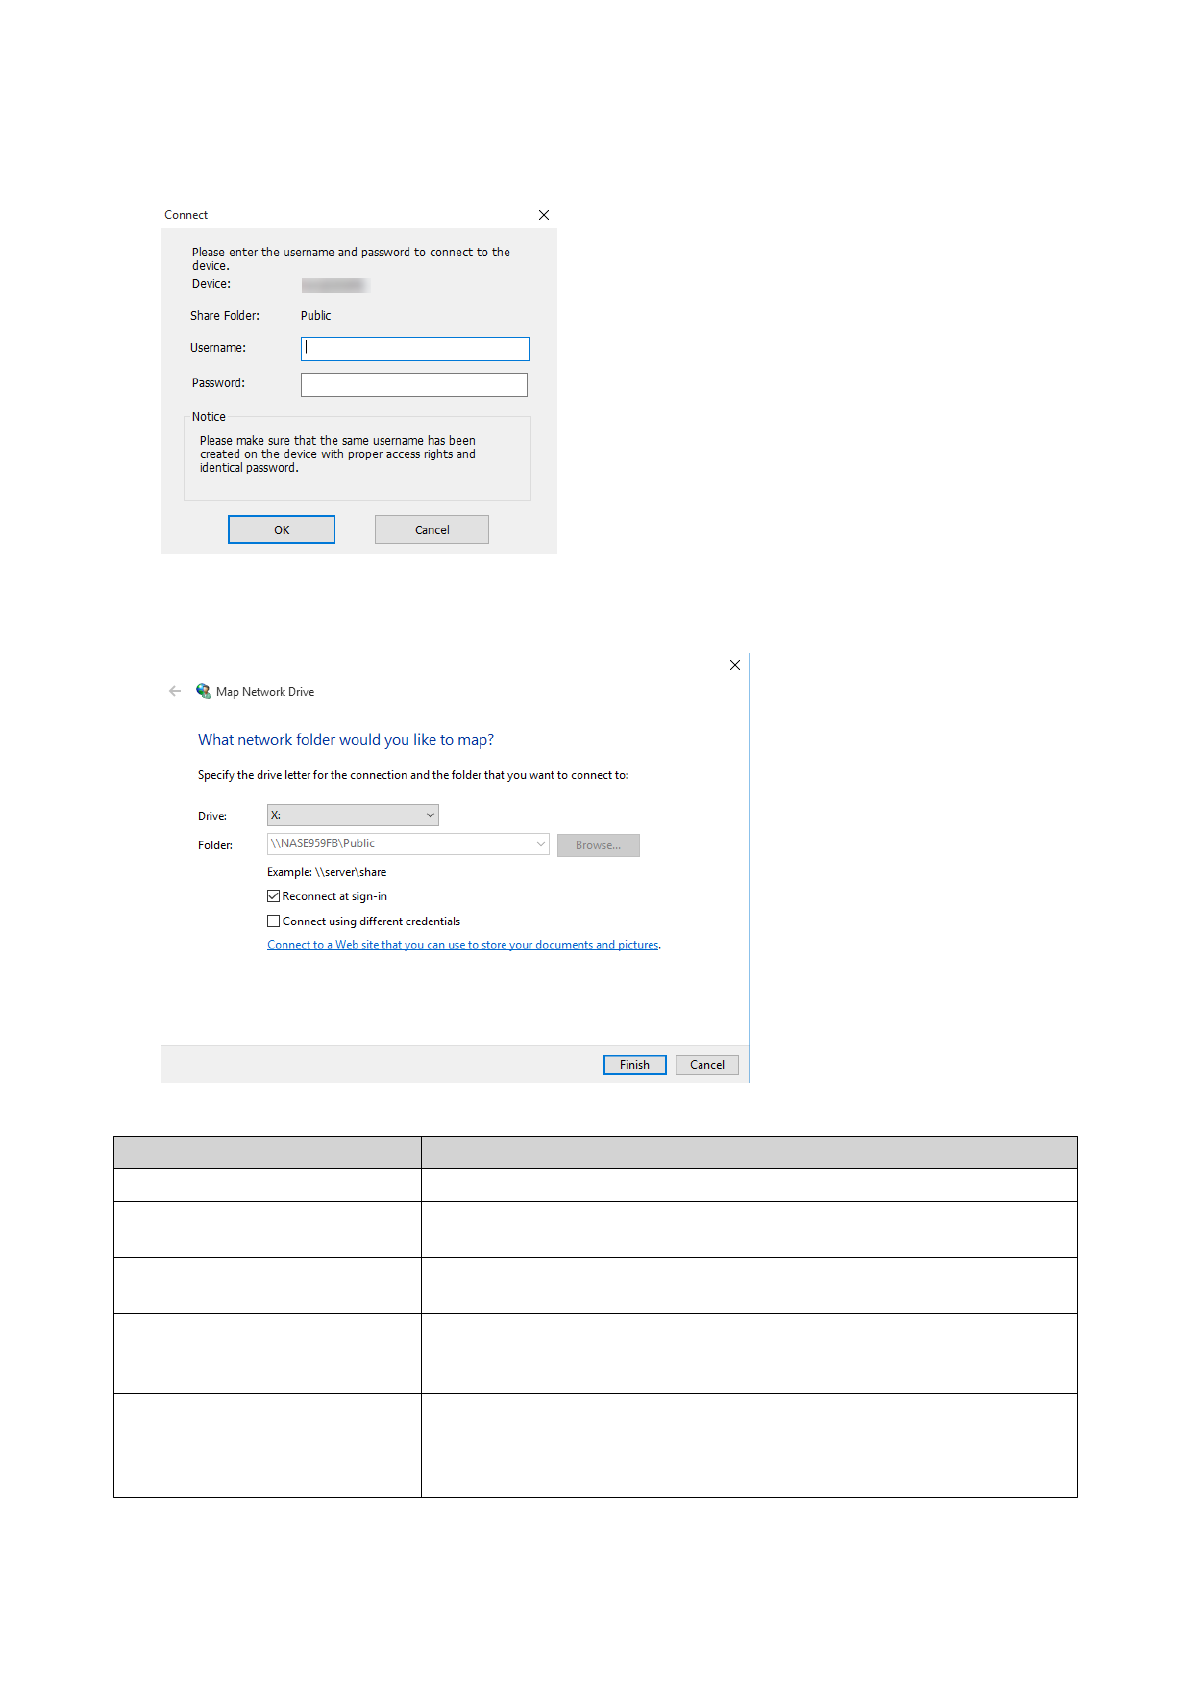Click the Public share folder value
Image resolution: width=1191 pixels, height=1684 pixels.
click(x=316, y=316)
